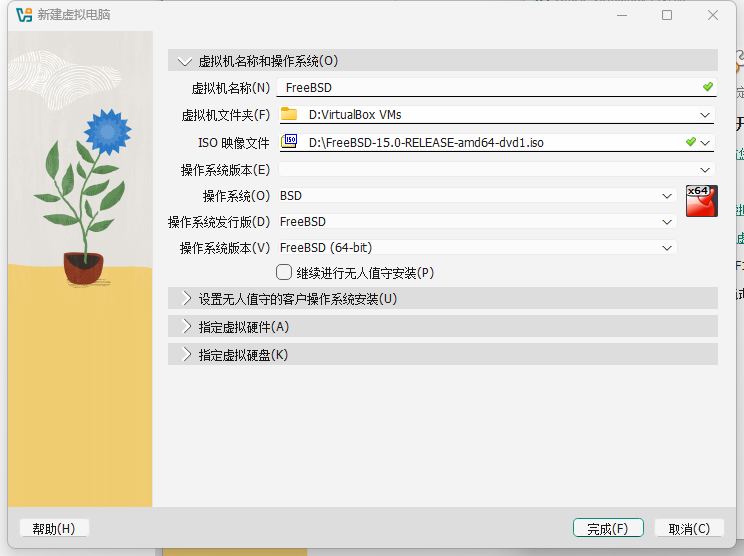Open the ISO 映像文件 dropdown arrow
Viewport: 744px width, 556px height.
click(x=705, y=142)
